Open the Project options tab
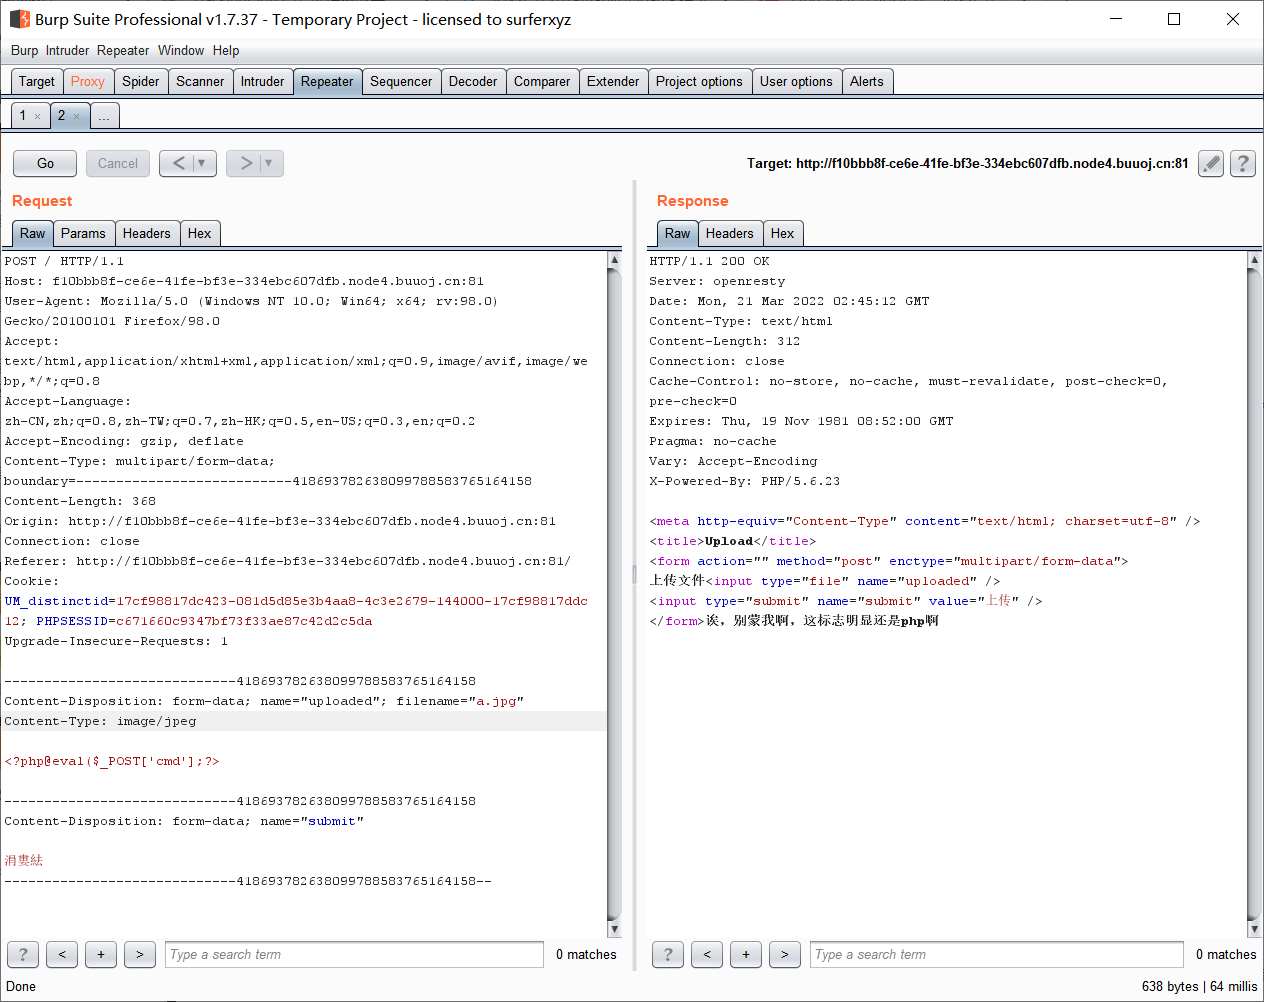The image size is (1264, 1002). coord(699,82)
